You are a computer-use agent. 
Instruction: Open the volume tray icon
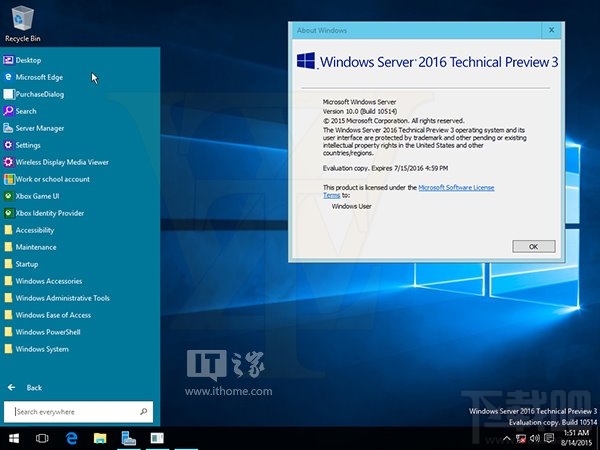pyautogui.click(x=535, y=439)
